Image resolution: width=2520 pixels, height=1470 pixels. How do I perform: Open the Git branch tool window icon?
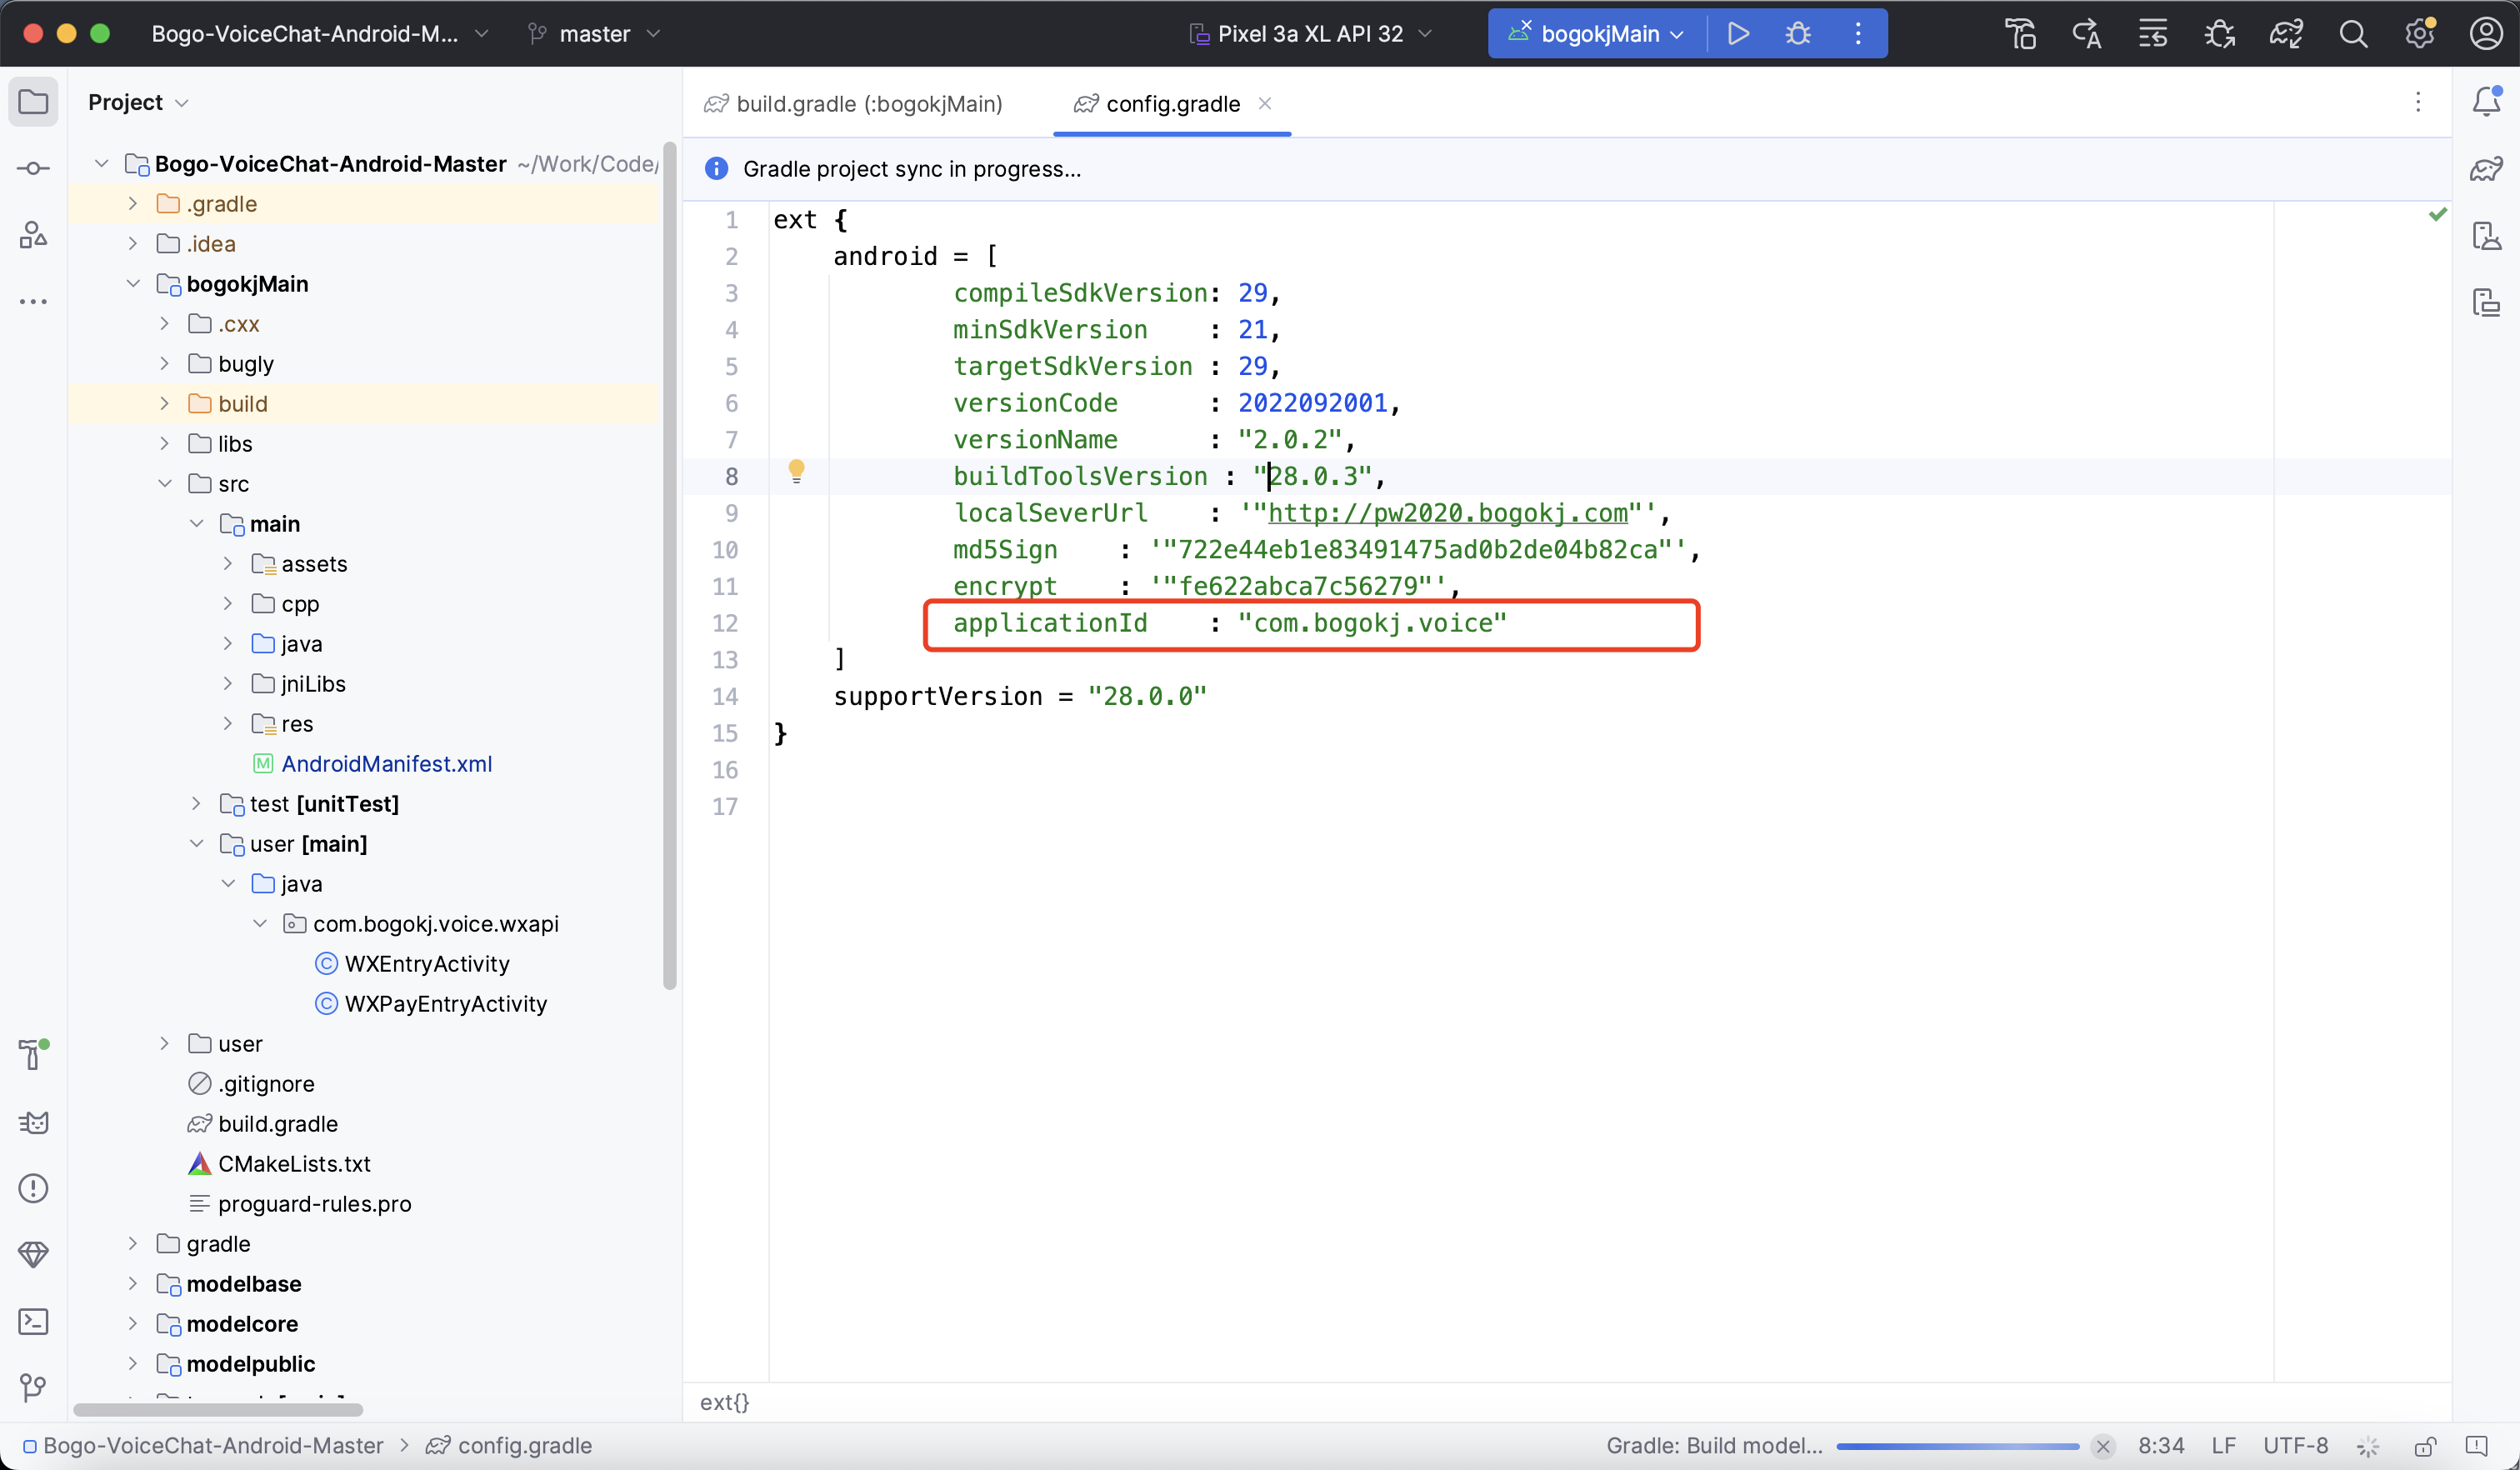(33, 1387)
